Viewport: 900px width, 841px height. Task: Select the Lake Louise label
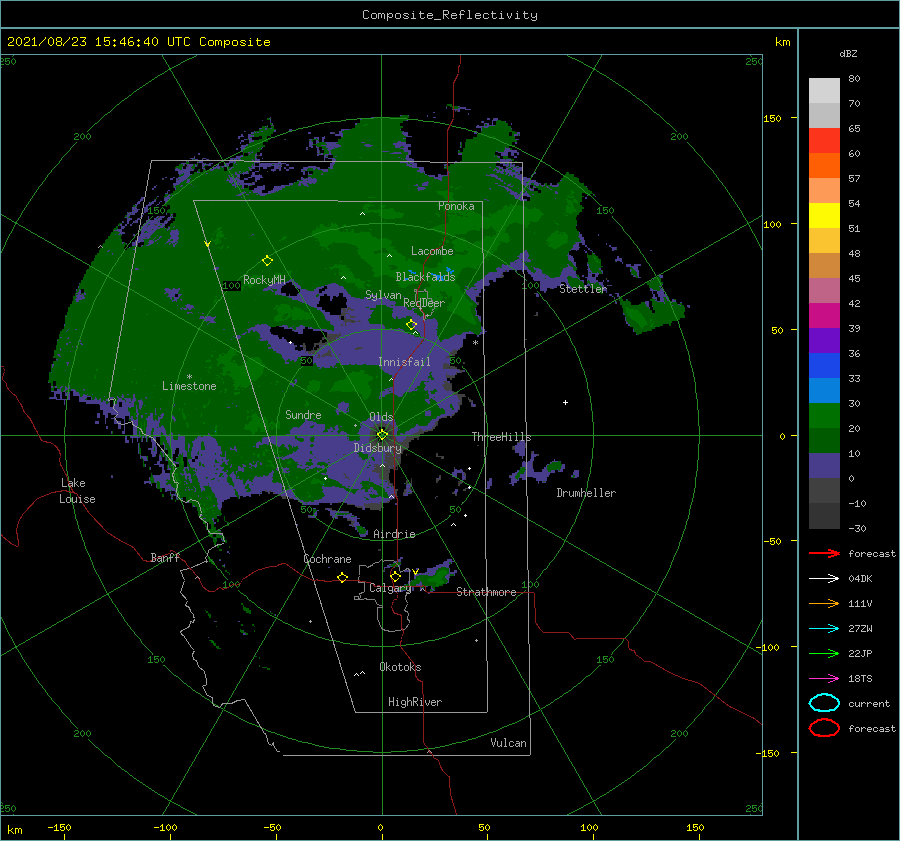tap(77, 491)
